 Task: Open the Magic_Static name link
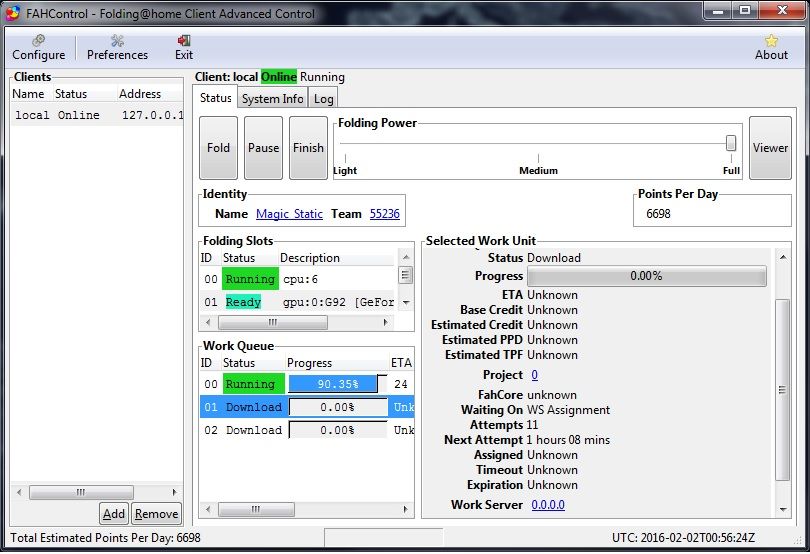289,213
